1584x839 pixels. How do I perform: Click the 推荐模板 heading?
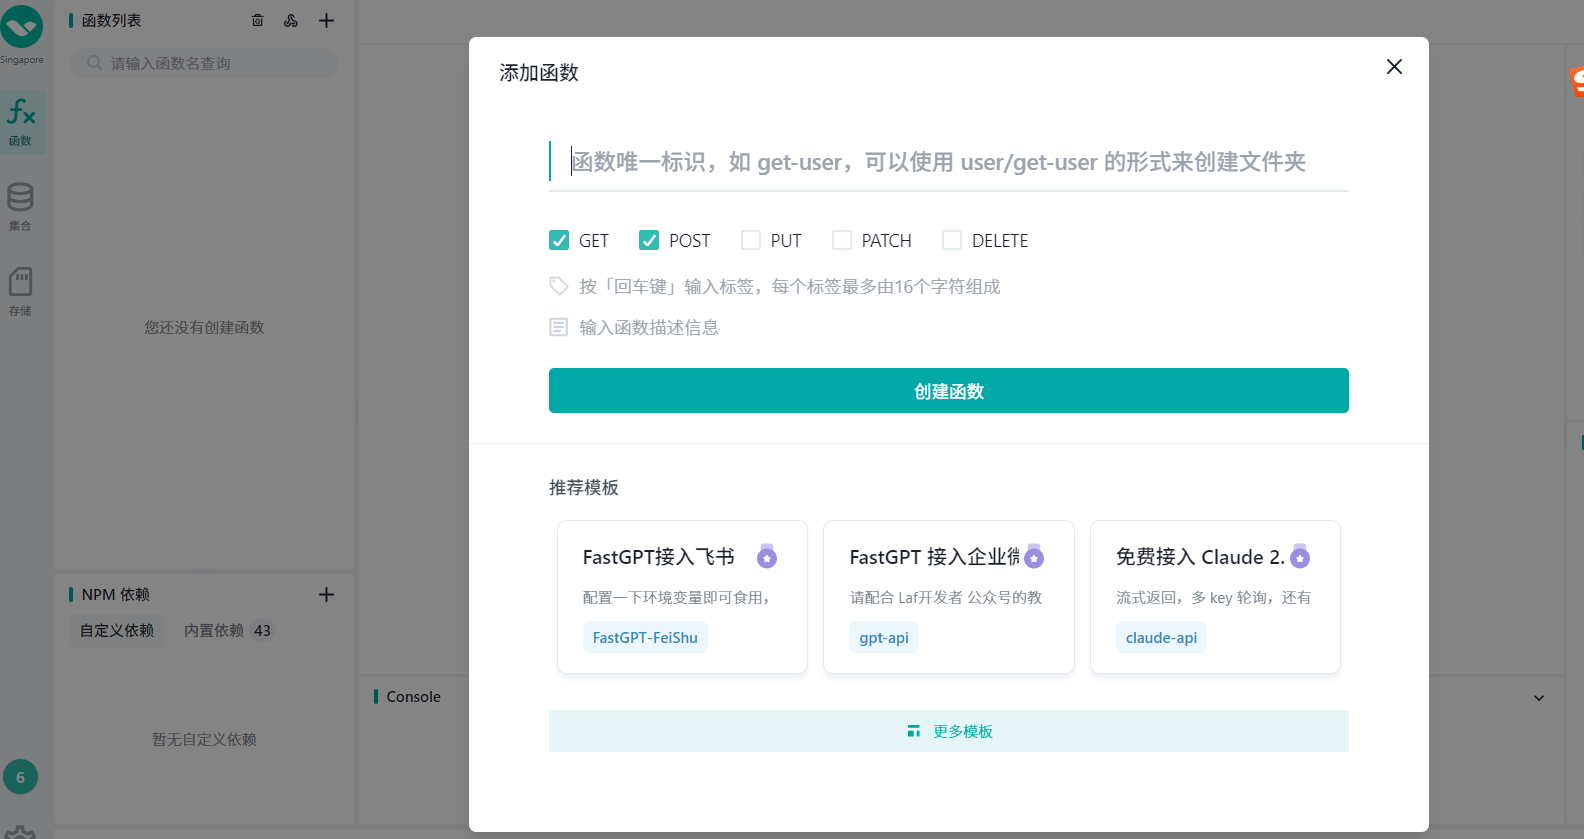(x=584, y=487)
